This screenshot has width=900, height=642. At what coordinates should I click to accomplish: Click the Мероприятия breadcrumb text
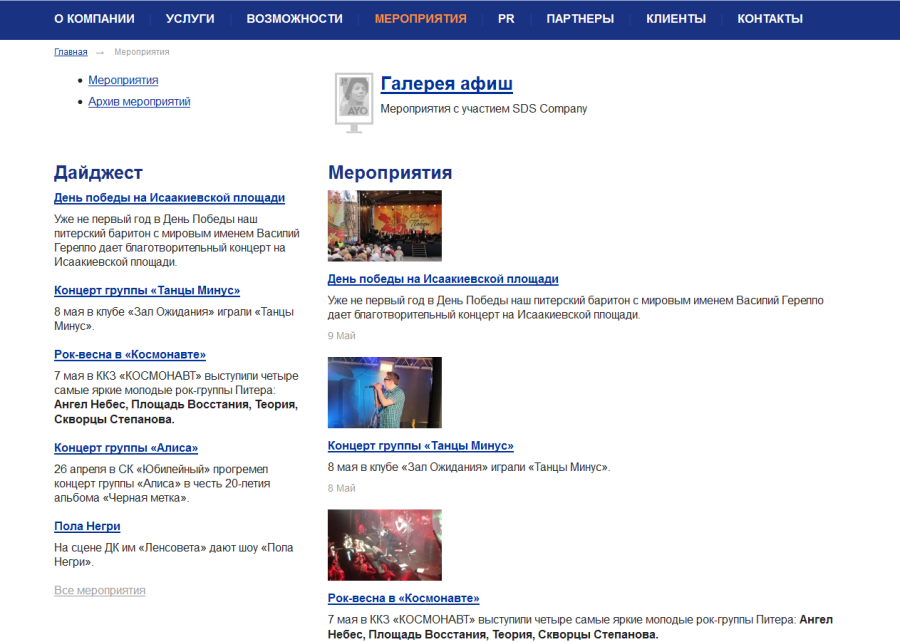point(142,52)
